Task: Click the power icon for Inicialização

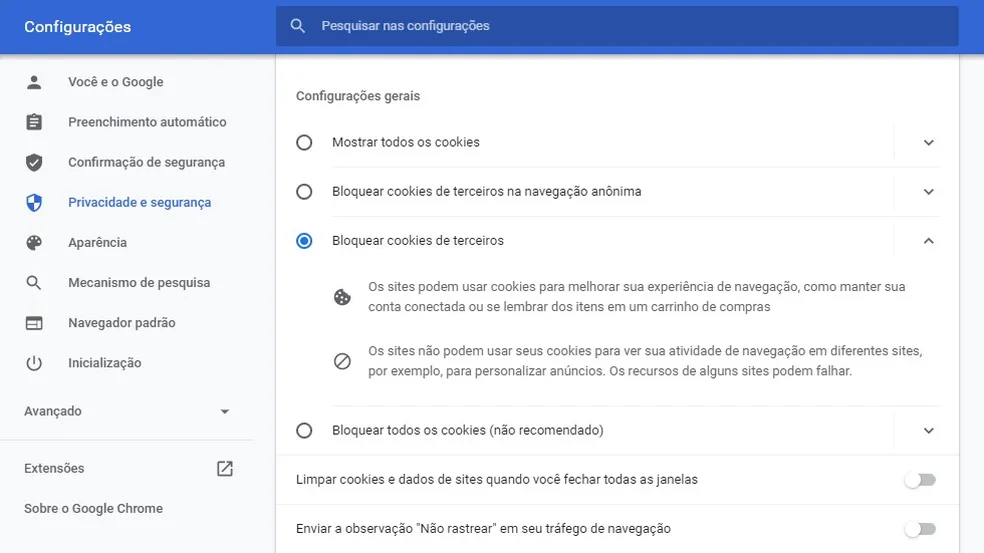Action: 34,363
